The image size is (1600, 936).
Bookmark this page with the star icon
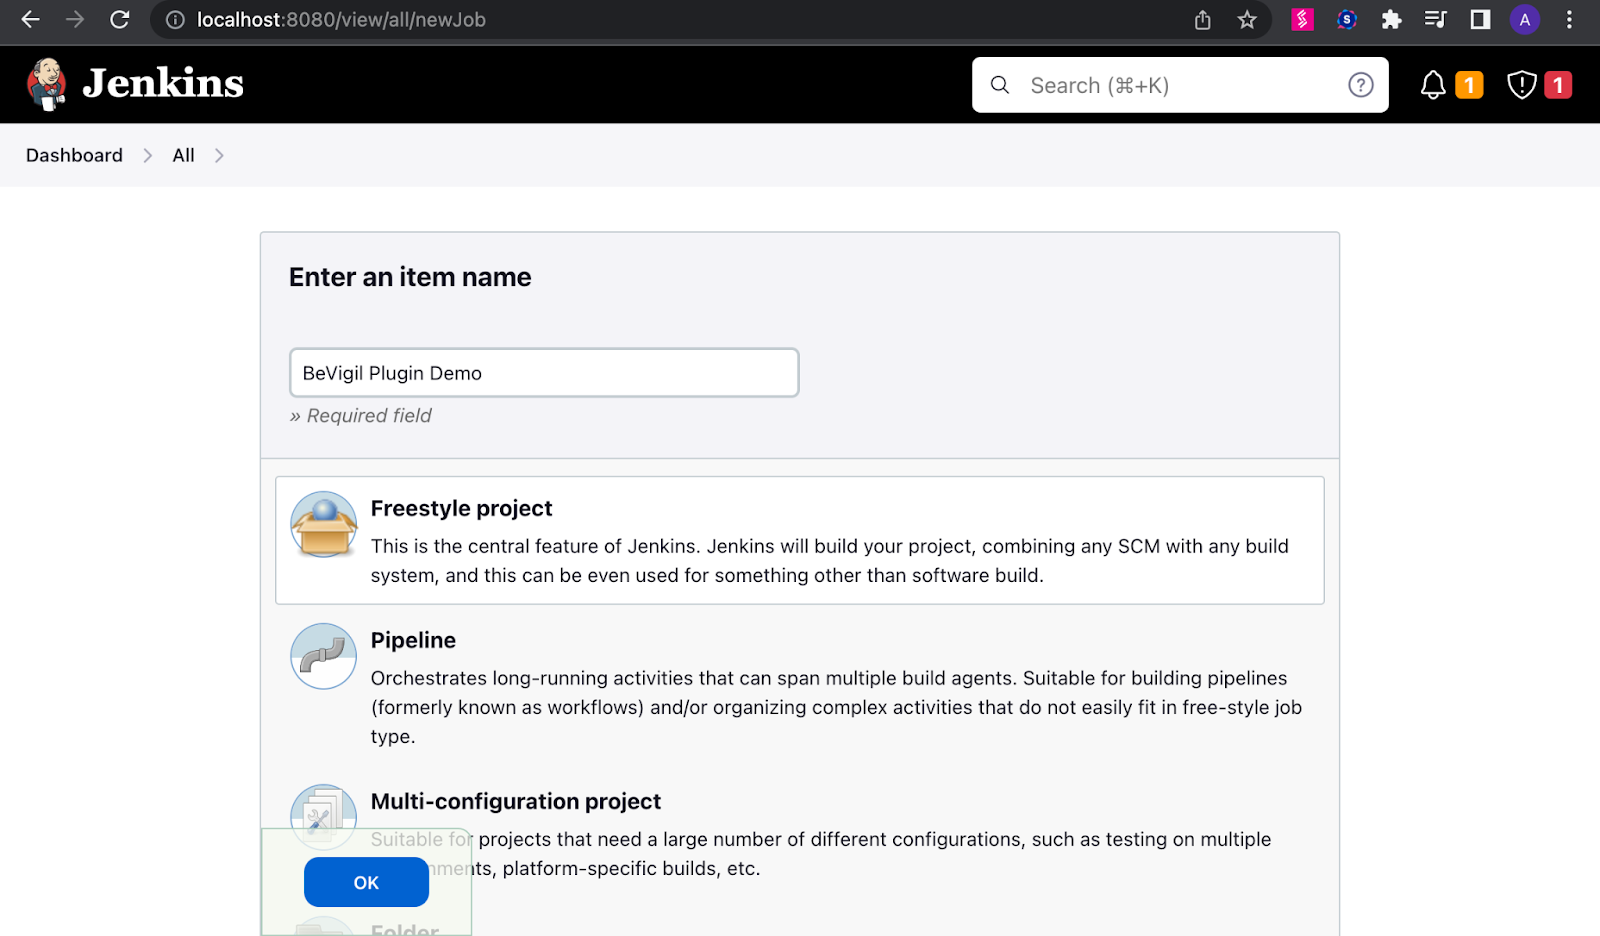coord(1247,20)
